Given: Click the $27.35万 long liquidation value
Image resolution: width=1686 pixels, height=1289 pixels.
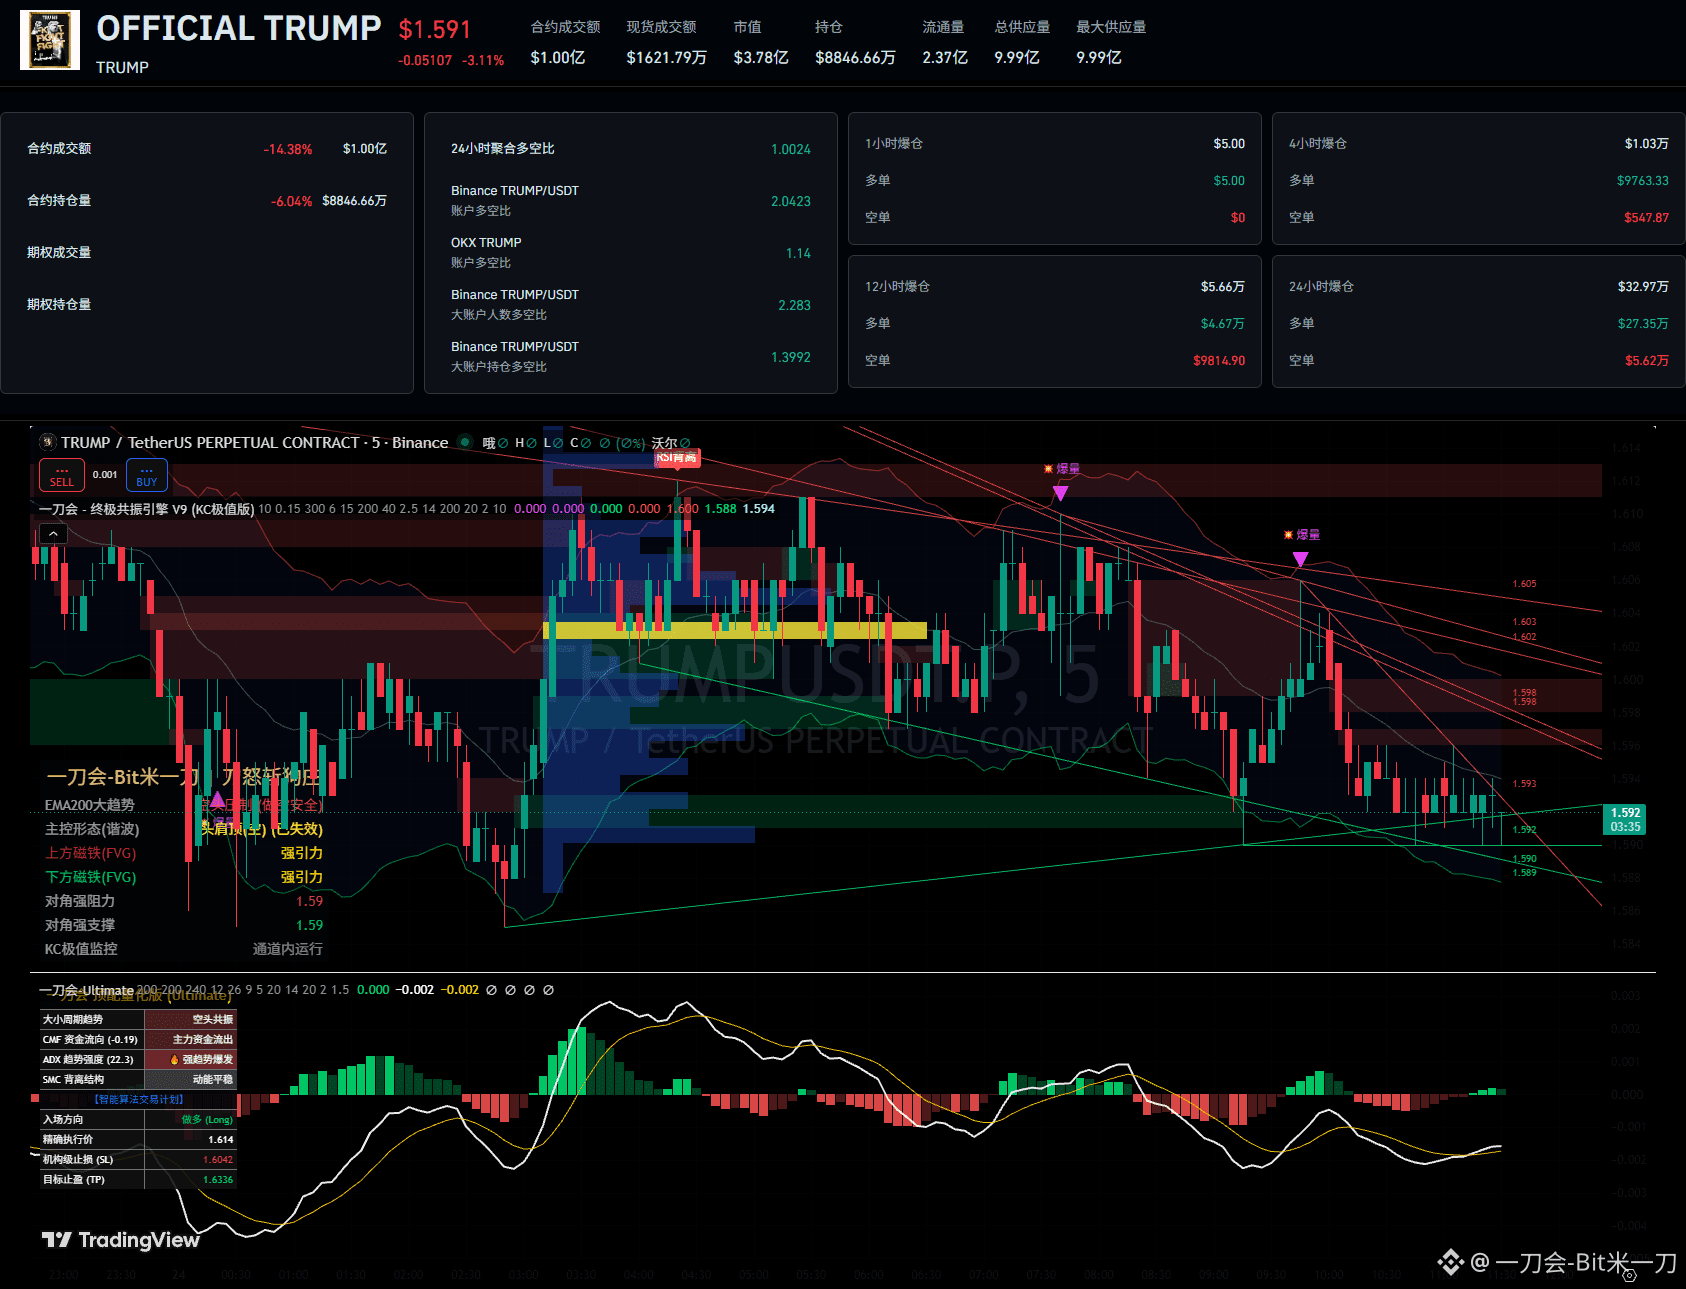Looking at the screenshot, I should [x=1643, y=323].
